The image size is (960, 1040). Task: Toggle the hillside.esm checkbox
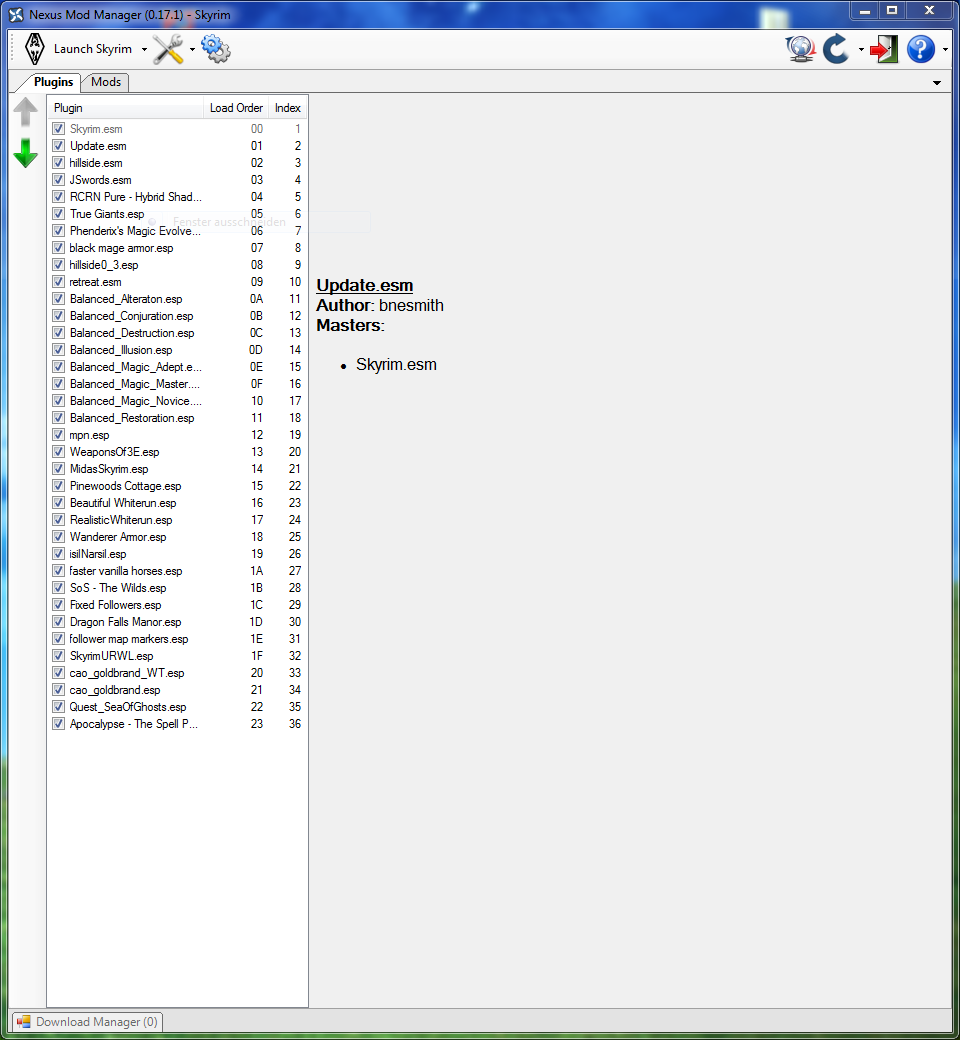[58, 162]
